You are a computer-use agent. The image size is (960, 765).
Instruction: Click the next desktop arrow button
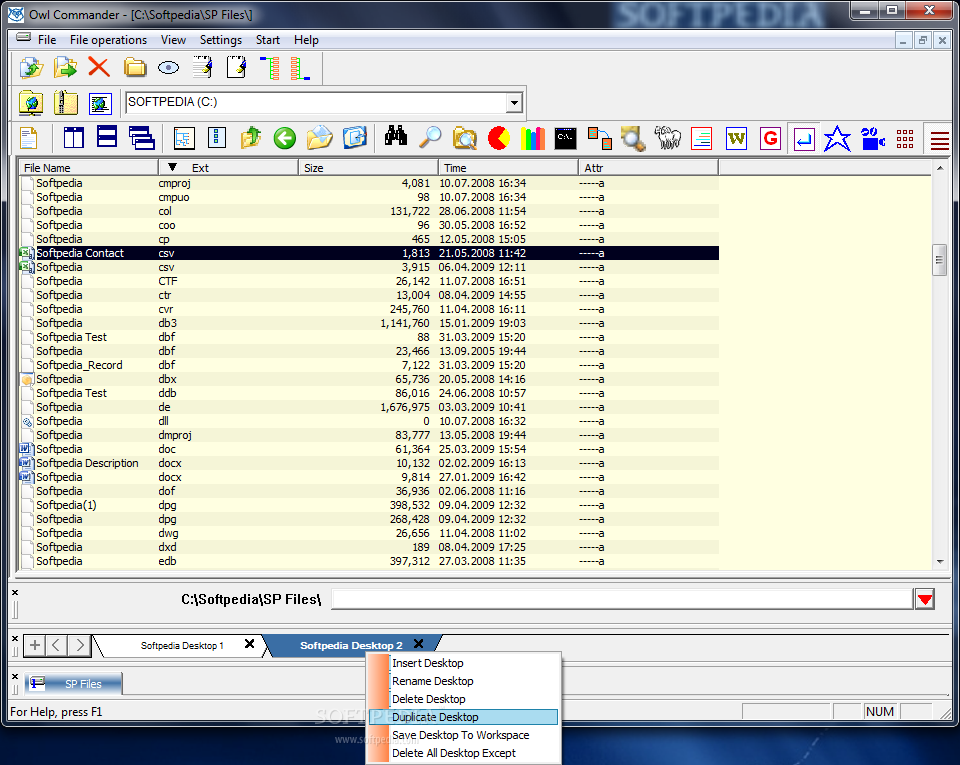click(79, 645)
